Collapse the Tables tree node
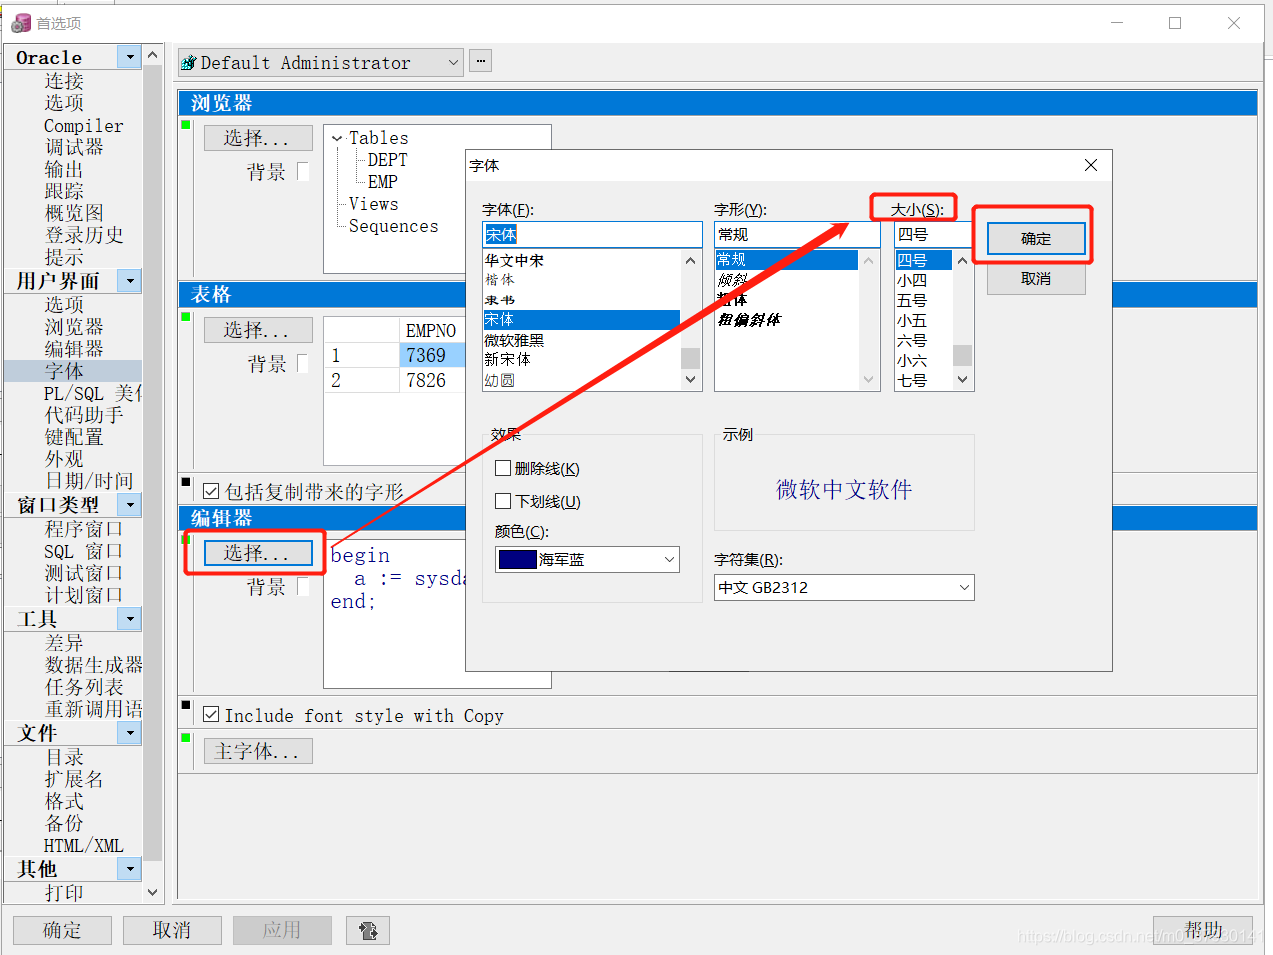The image size is (1273, 955). 337,139
